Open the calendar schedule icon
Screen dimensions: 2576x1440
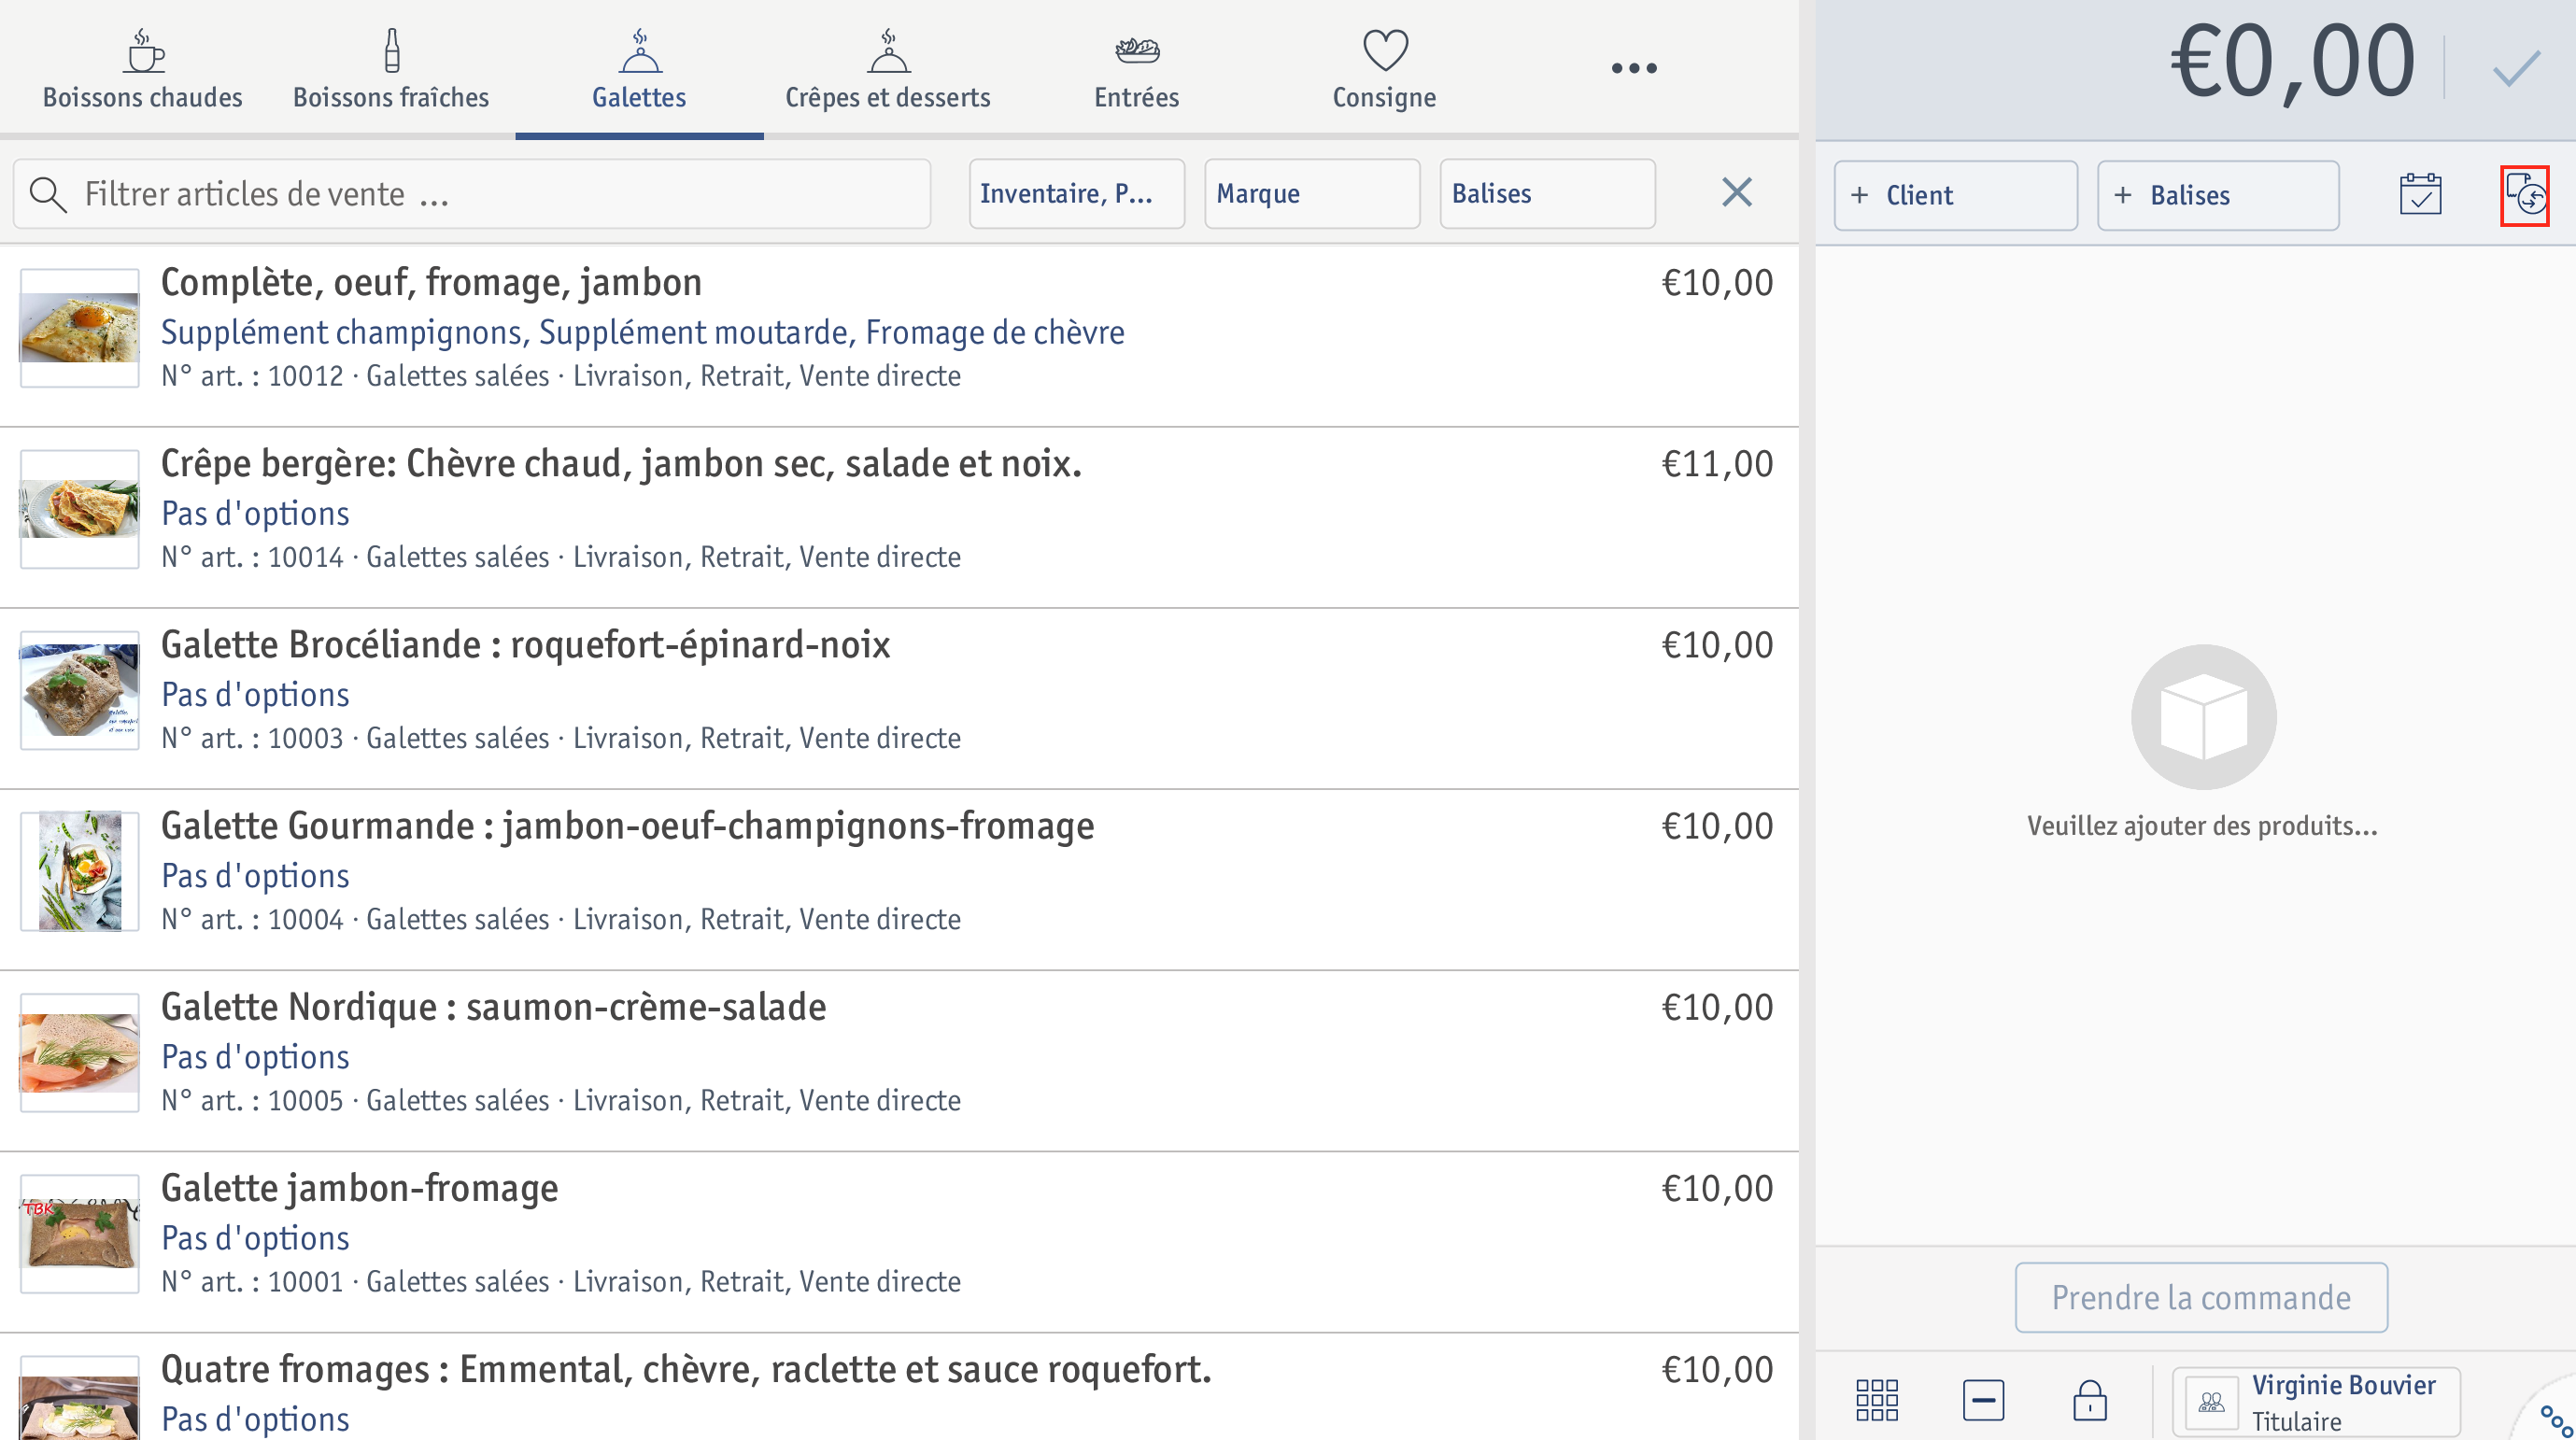click(x=2420, y=194)
